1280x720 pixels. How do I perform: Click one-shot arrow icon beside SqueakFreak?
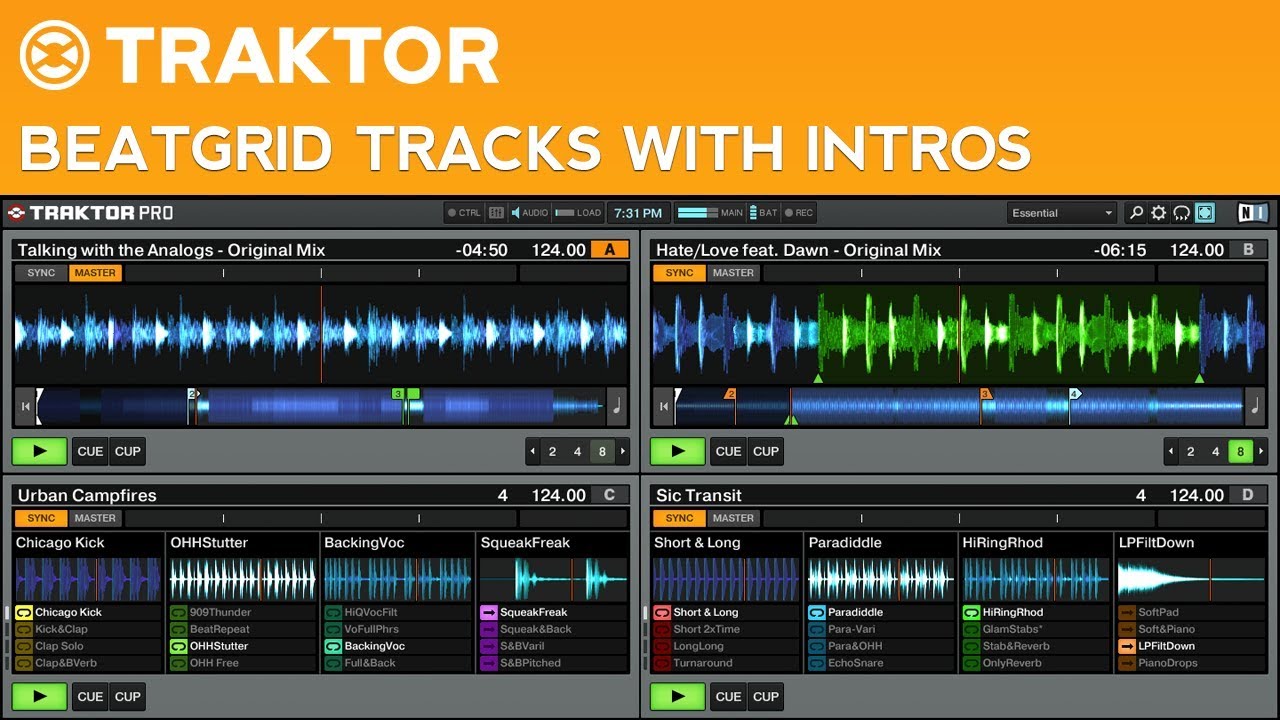point(489,612)
